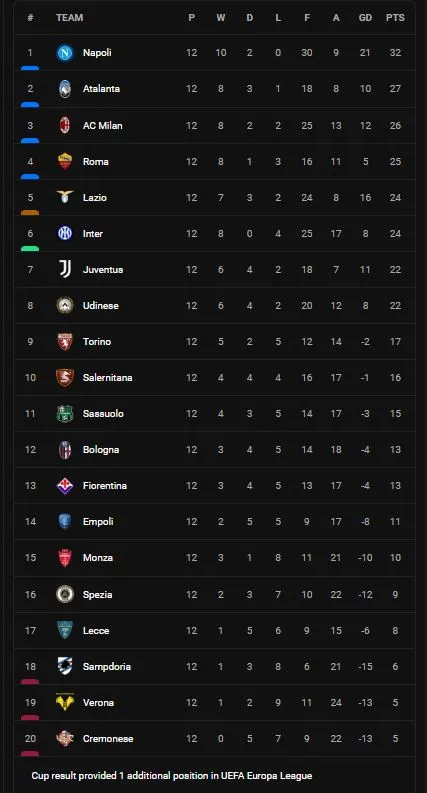Screen dimensions: 427x793
Task: Click the Napoli club crest icon
Action: [x=65, y=53]
